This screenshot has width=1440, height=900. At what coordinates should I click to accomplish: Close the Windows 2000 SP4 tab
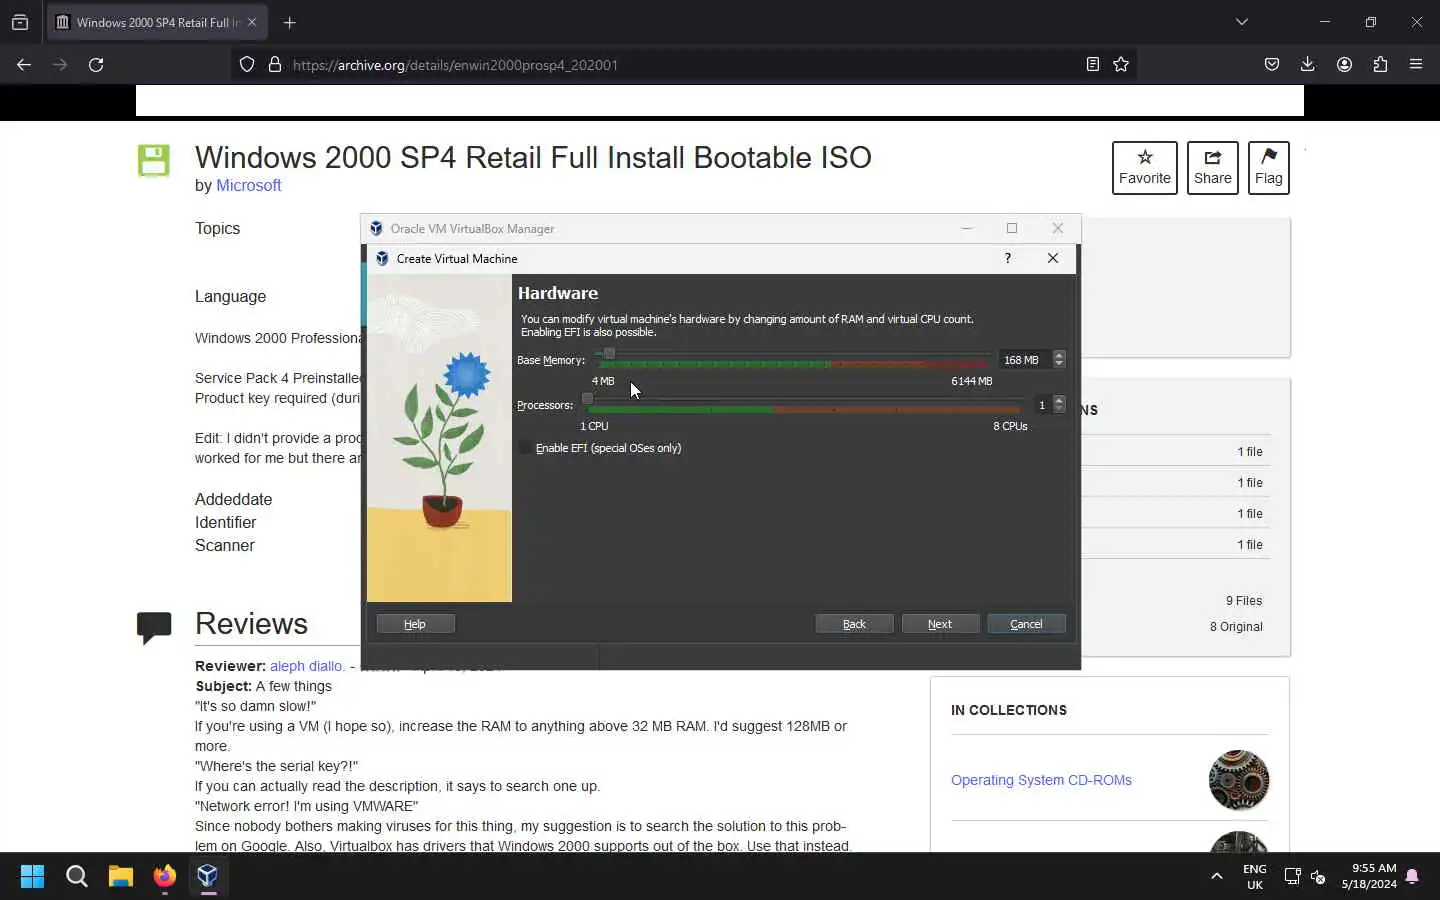(x=252, y=22)
